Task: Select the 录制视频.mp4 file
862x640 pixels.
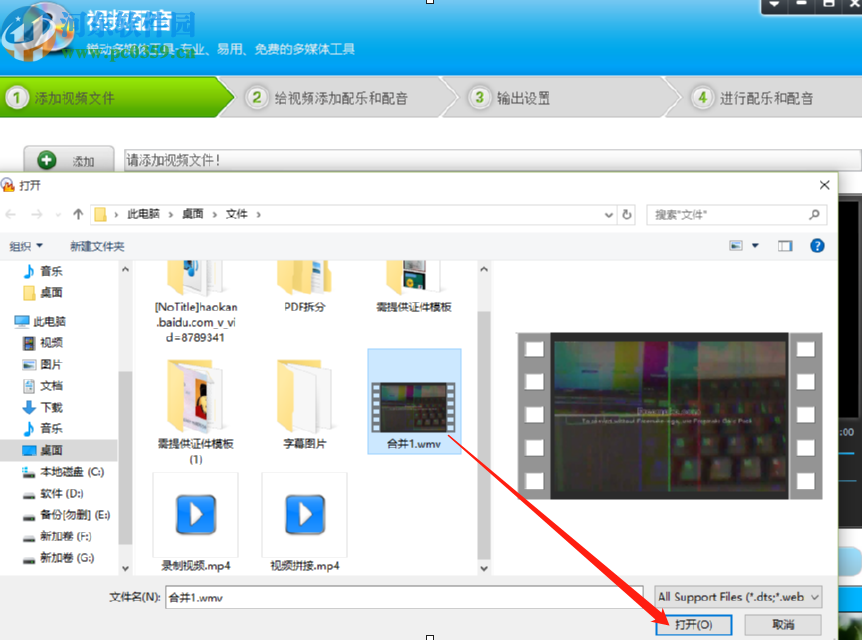Action: 196,522
